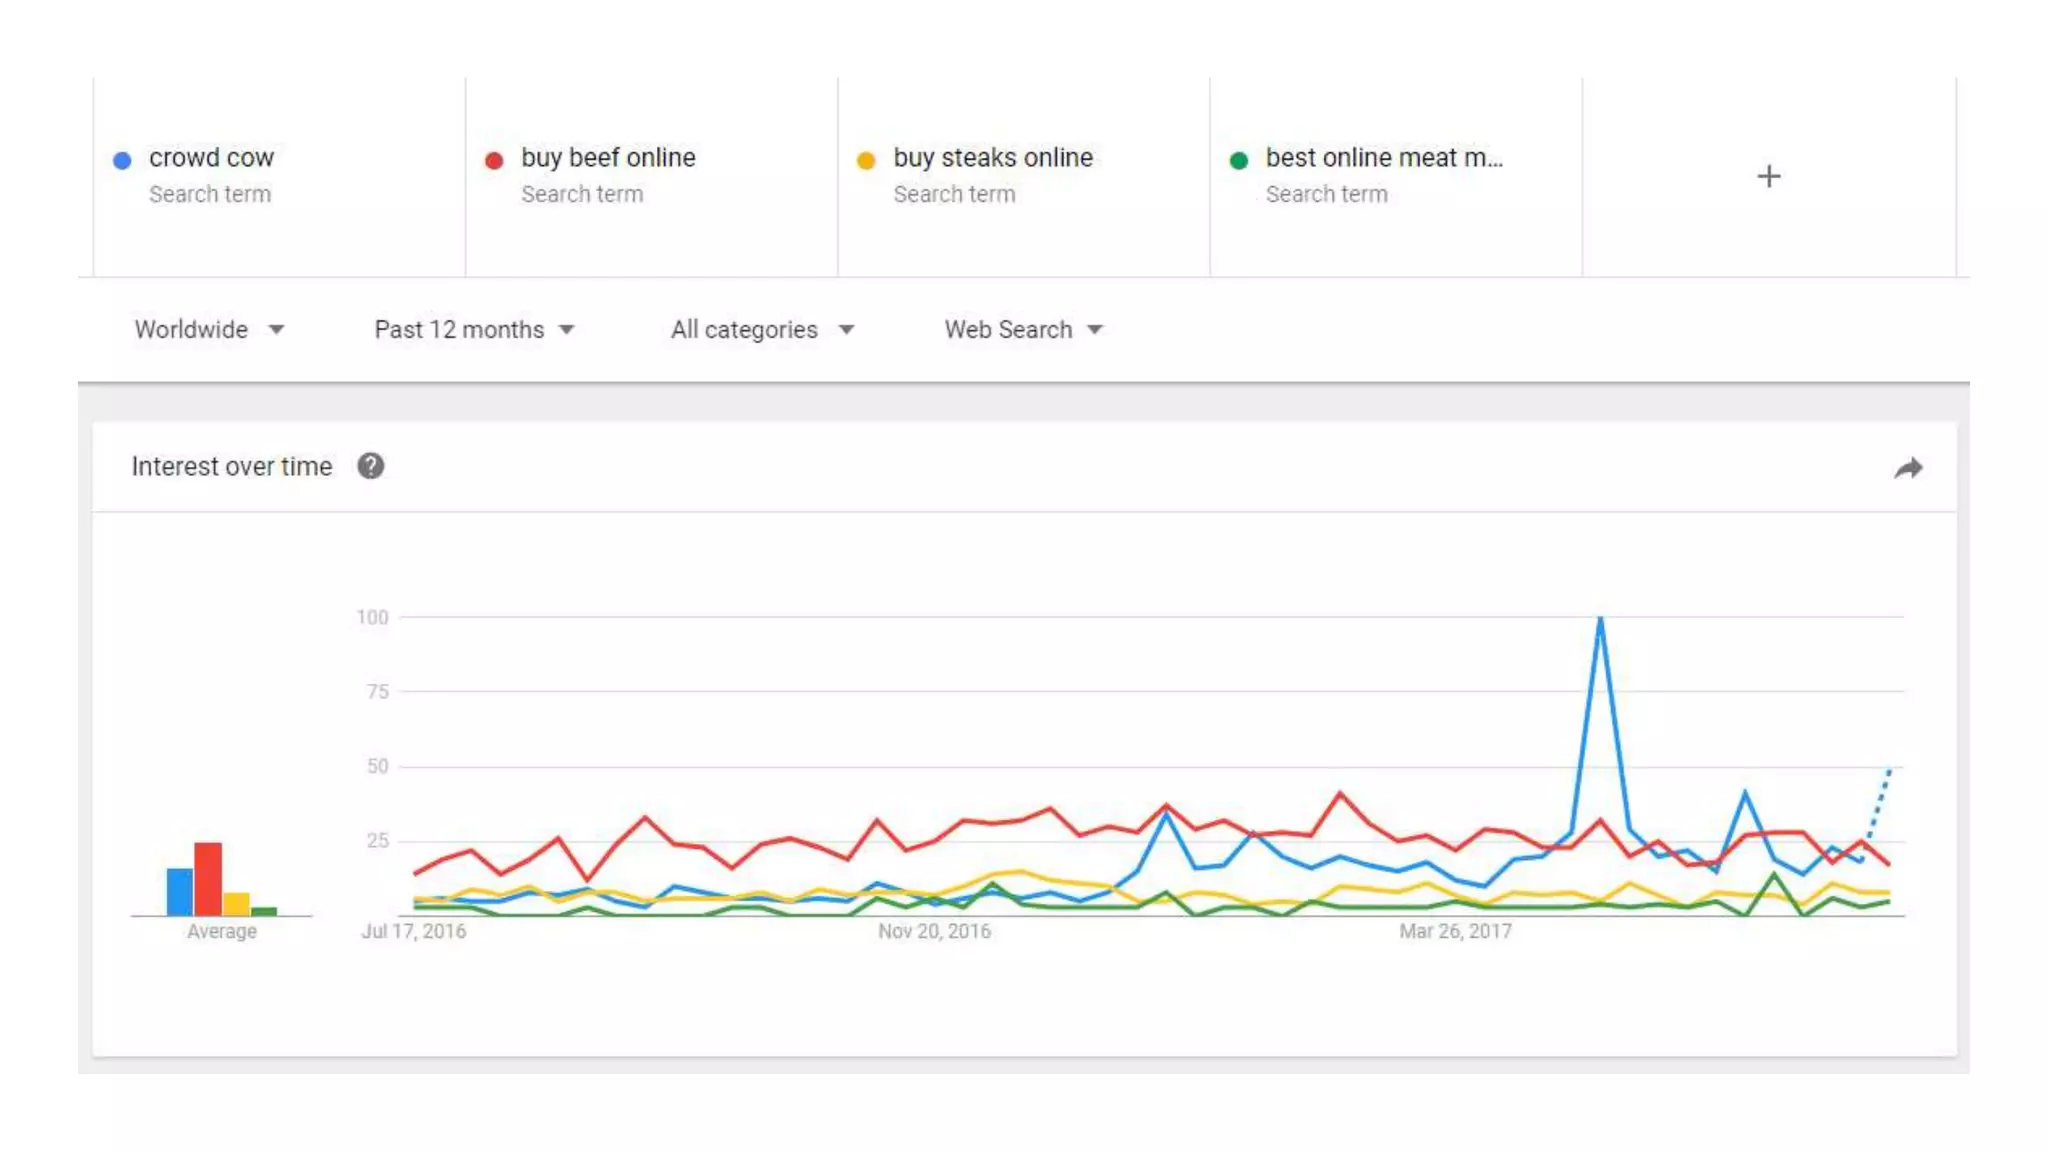2048x1152 pixels.
Task: Click the Interest over time heading
Action: (232, 467)
